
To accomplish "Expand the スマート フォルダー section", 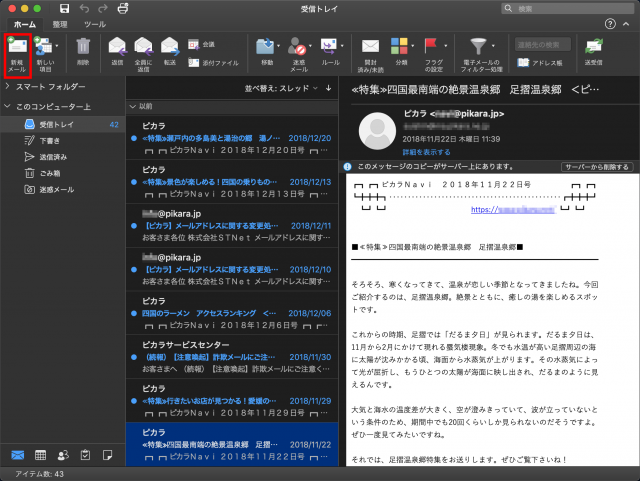I will [8, 88].
